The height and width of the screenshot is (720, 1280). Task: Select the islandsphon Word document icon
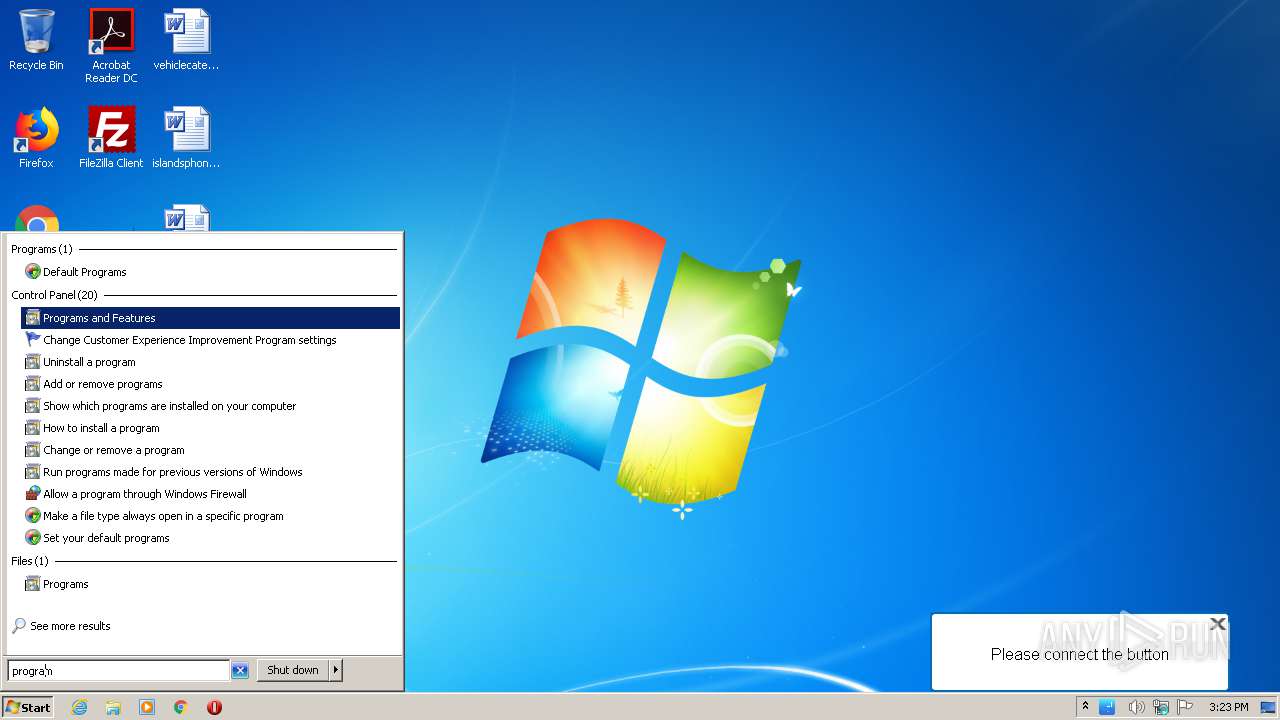click(186, 138)
